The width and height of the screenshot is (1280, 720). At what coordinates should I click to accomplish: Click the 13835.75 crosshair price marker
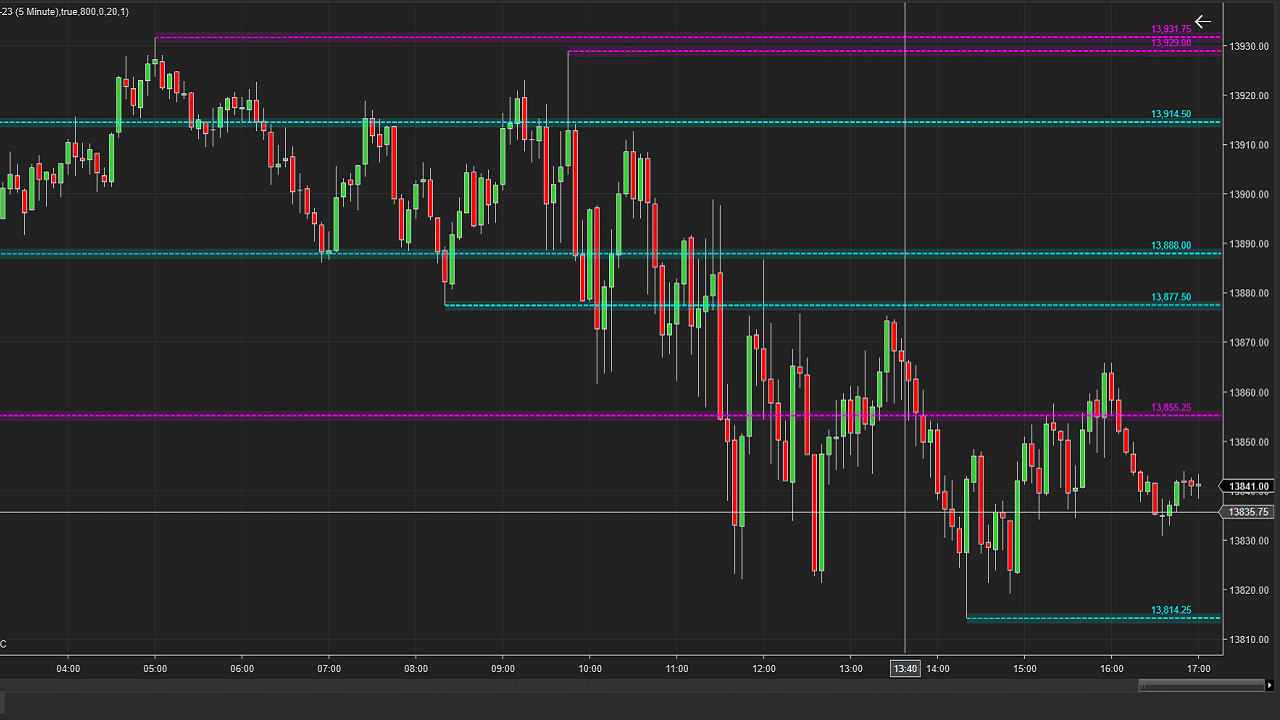tap(1248, 512)
